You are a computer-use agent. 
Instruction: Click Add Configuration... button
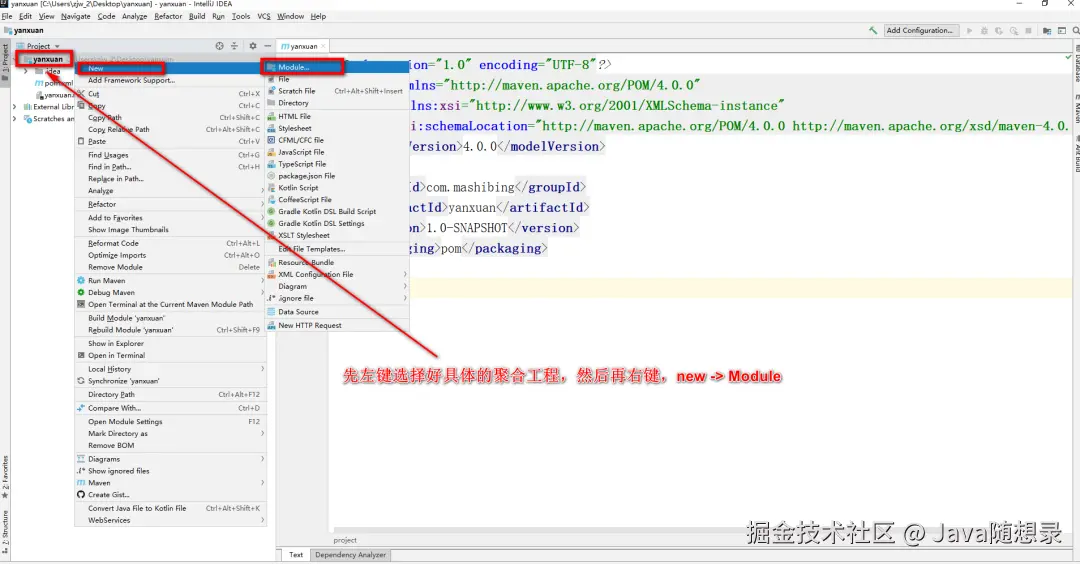920,30
